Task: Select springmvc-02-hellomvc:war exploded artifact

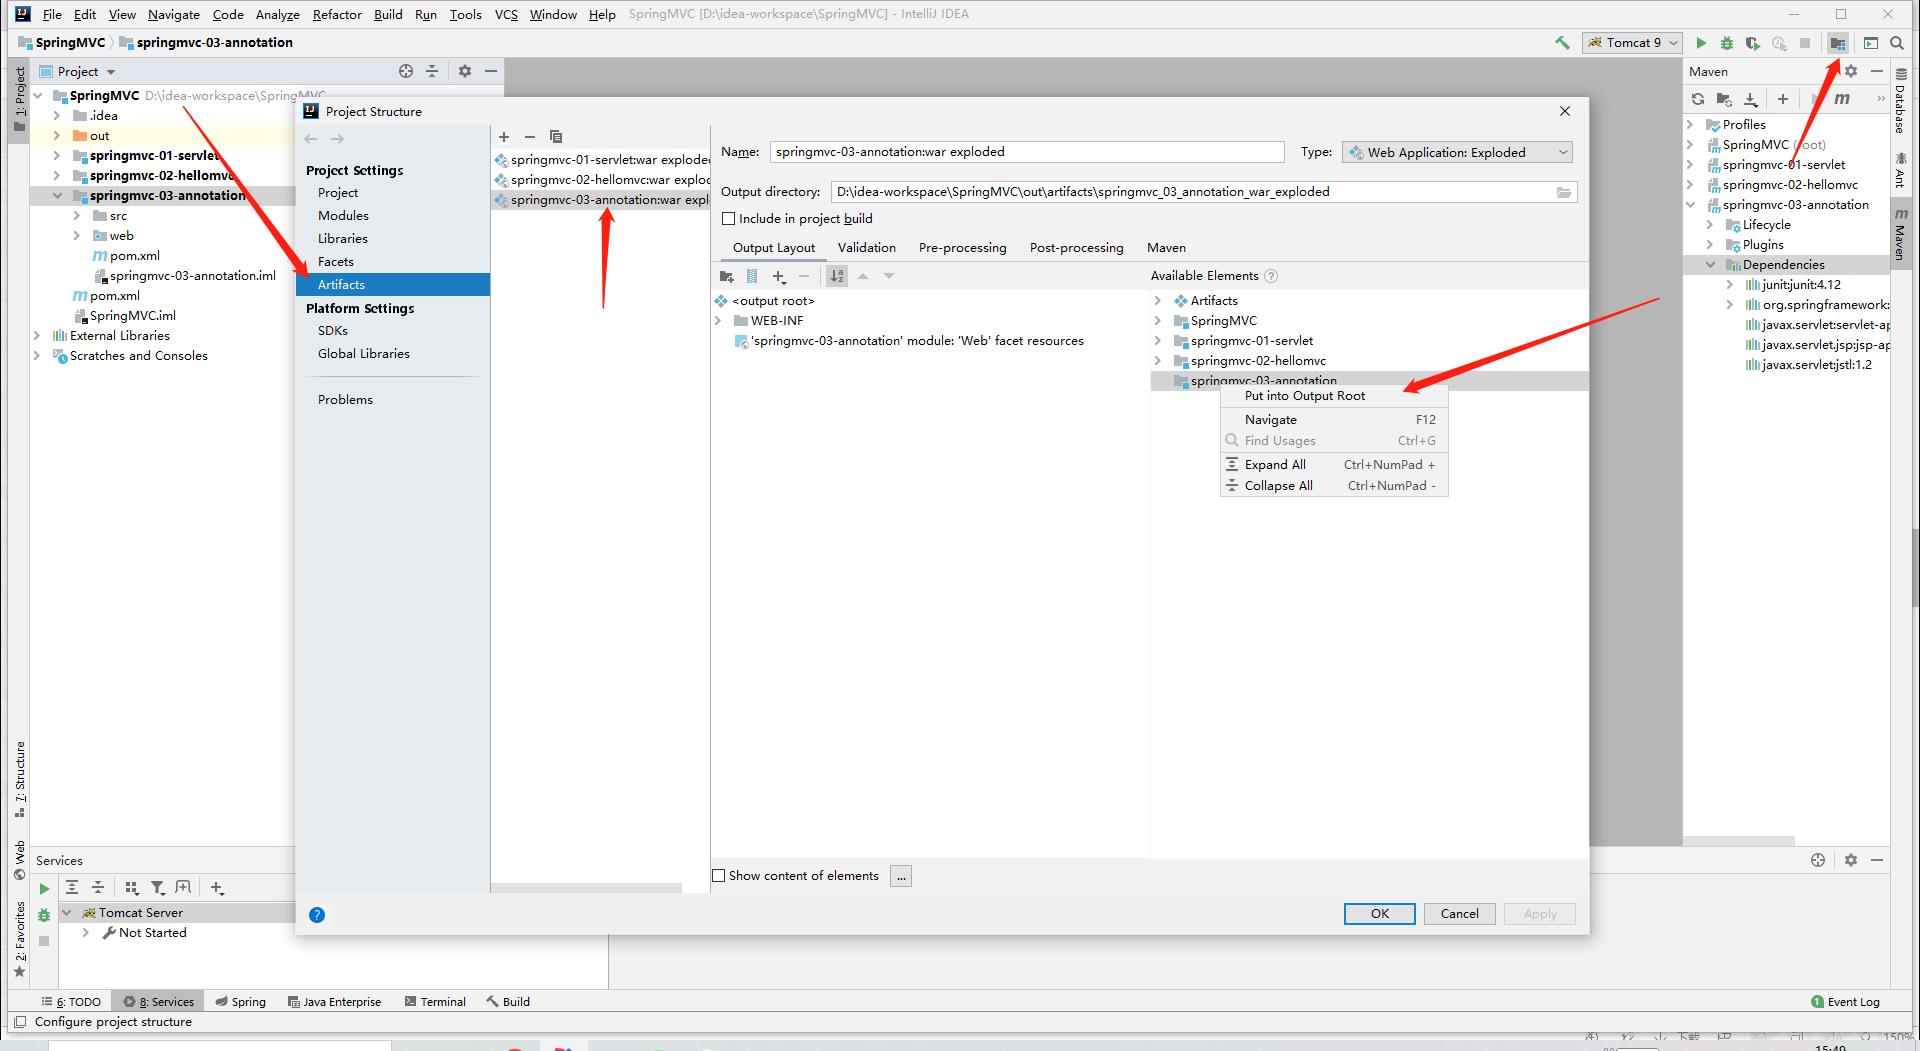Action: 601,180
